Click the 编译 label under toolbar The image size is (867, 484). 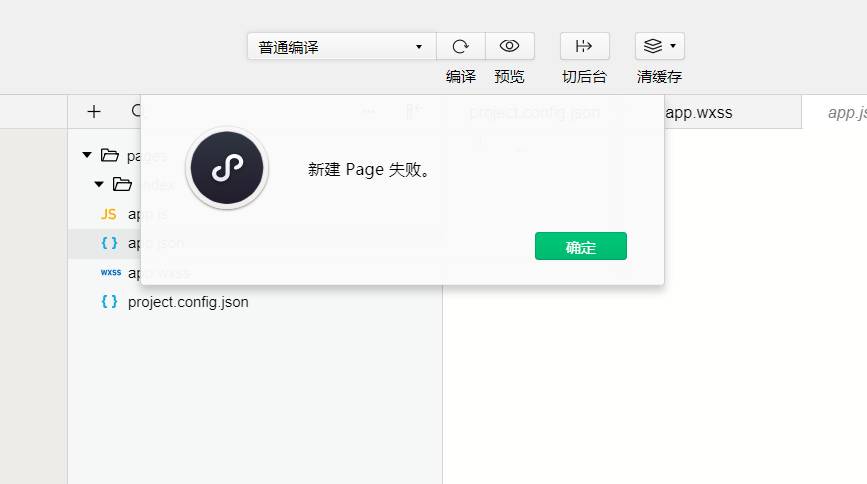pos(461,76)
